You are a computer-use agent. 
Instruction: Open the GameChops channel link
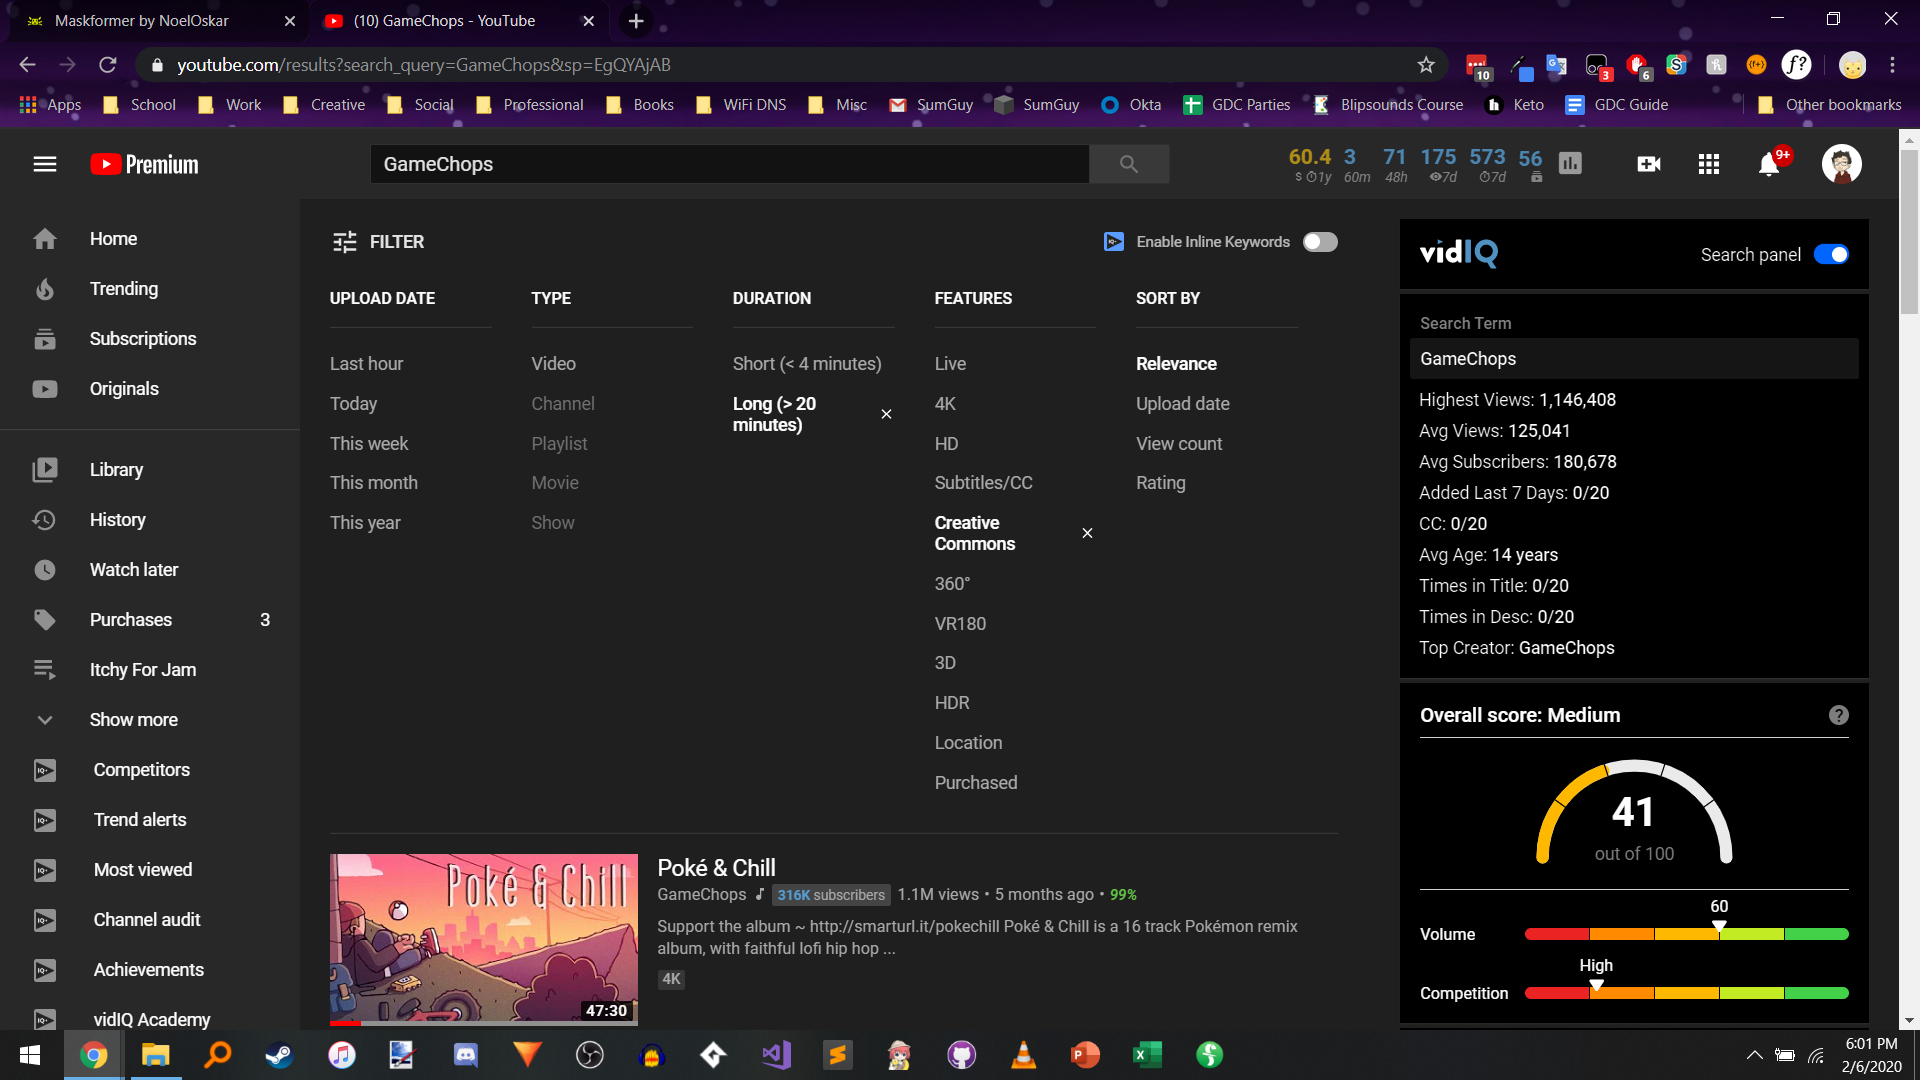pyautogui.click(x=701, y=895)
